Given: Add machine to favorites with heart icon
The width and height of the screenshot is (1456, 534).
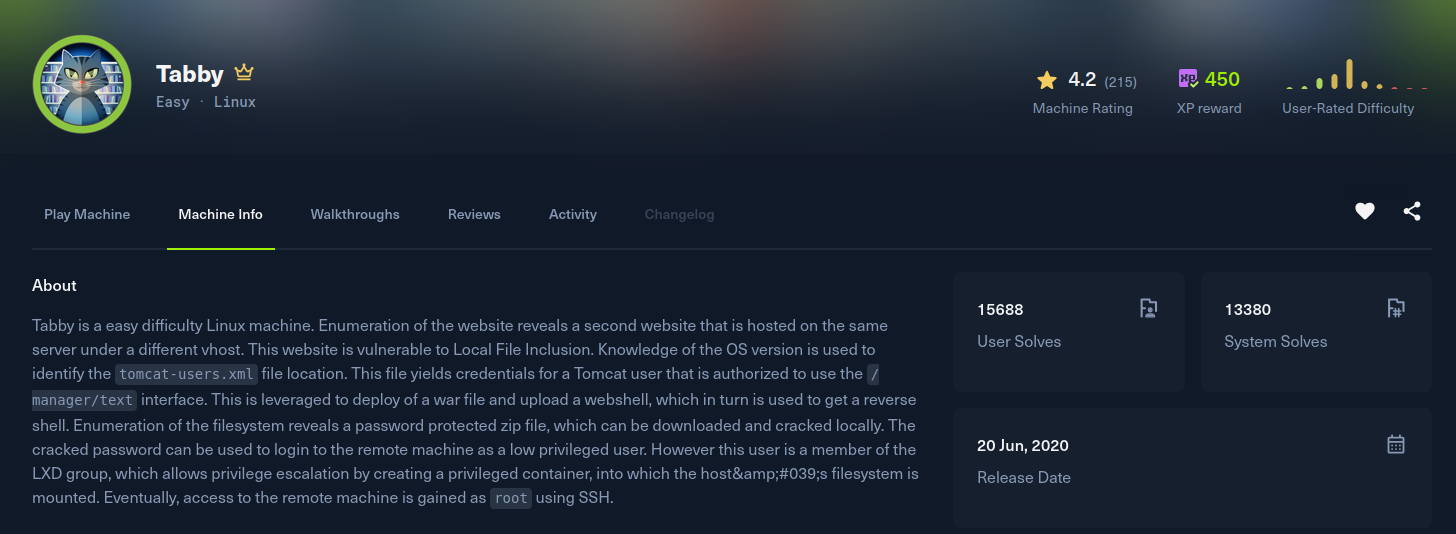Looking at the screenshot, I should tap(1365, 211).
